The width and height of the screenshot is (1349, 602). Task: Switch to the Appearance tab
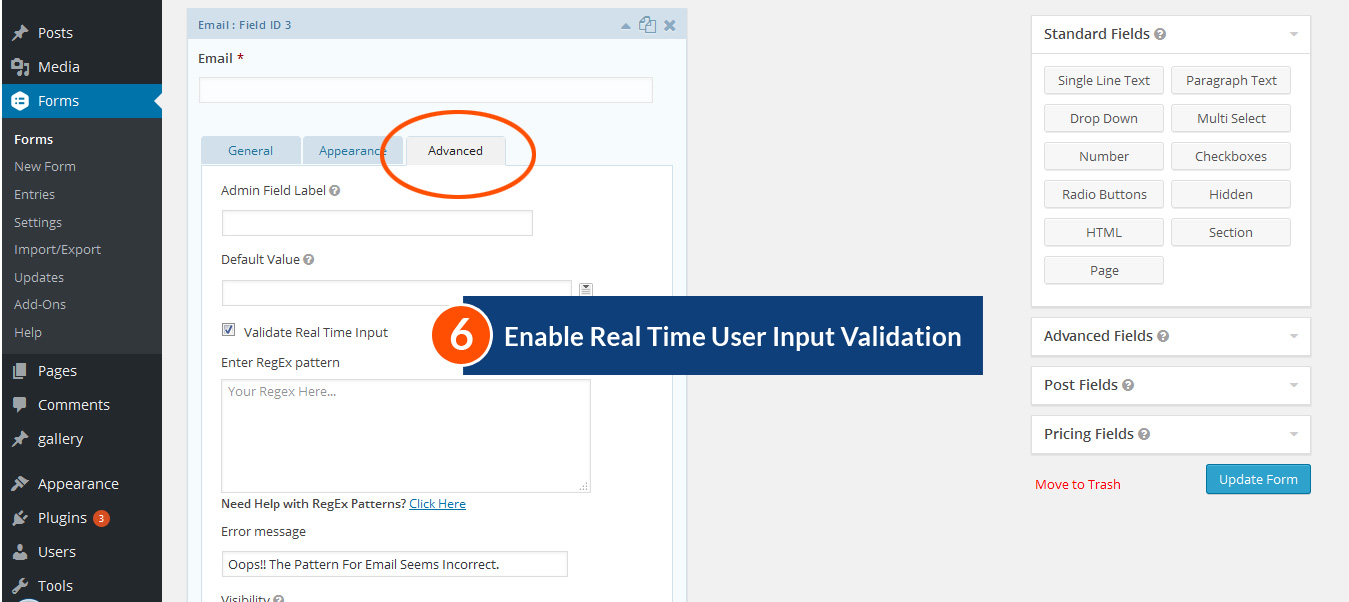click(x=353, y=151)
